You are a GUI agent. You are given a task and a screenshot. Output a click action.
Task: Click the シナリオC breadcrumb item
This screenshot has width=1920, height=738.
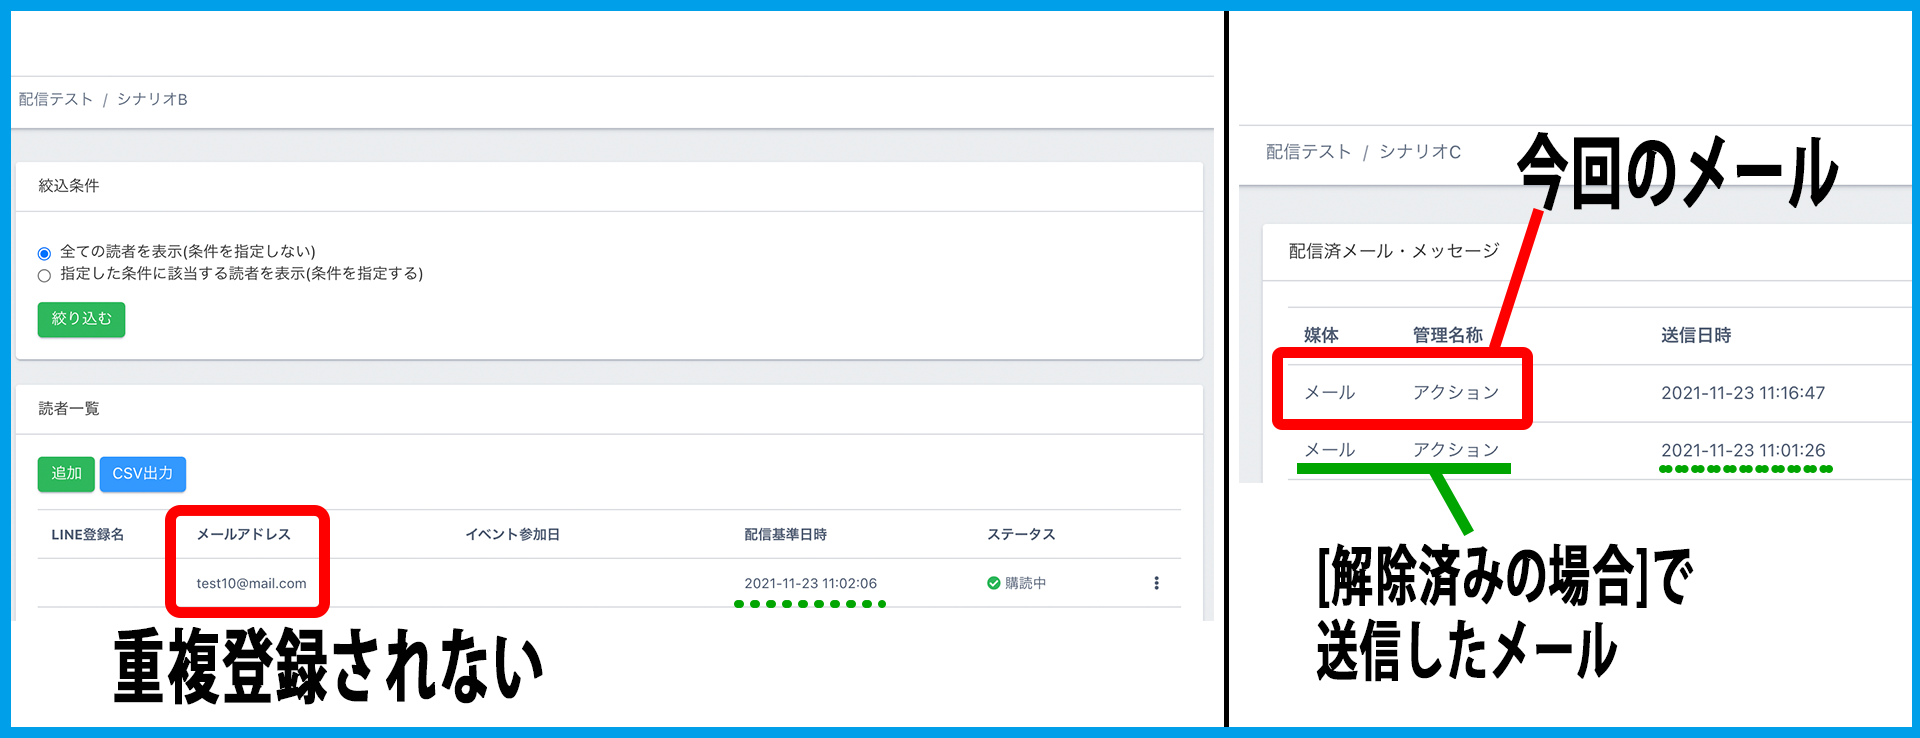1420,152
